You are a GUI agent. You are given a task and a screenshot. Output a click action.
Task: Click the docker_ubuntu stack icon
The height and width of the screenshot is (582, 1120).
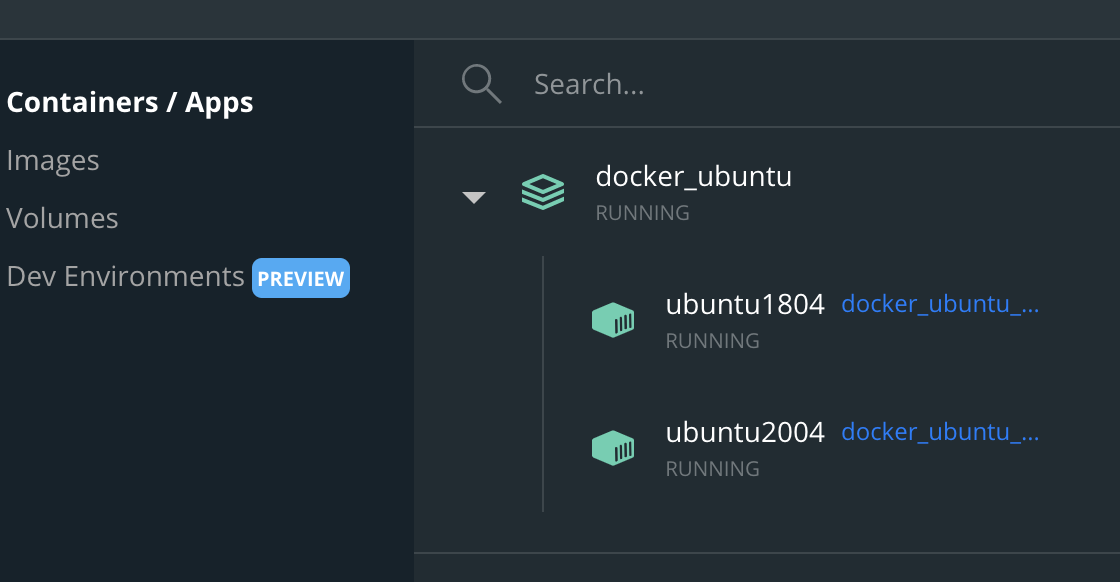(x=543, y=194)
